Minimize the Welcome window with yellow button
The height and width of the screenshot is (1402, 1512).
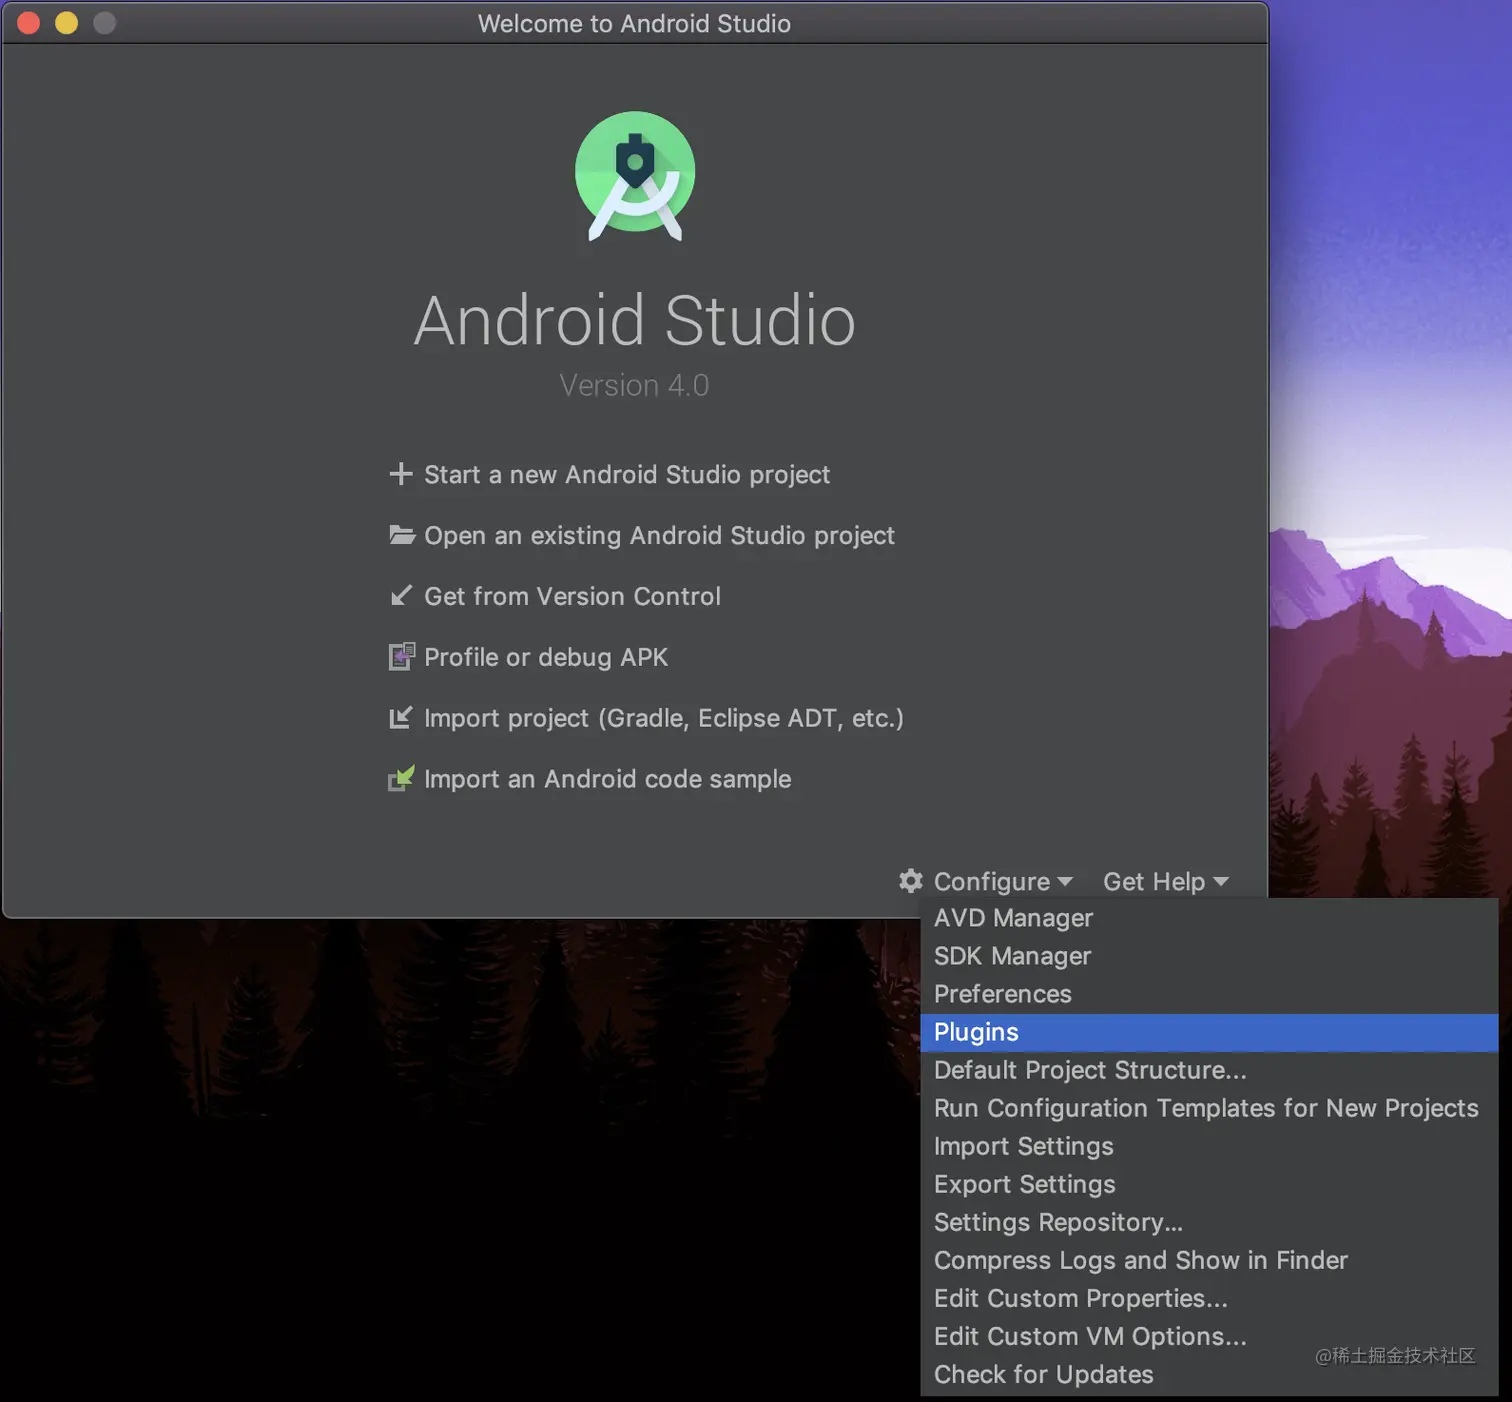tap(67, 23)
